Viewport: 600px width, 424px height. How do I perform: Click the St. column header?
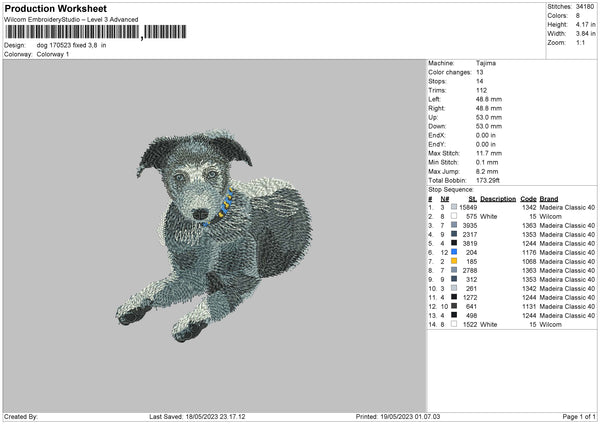coord(473,198)
